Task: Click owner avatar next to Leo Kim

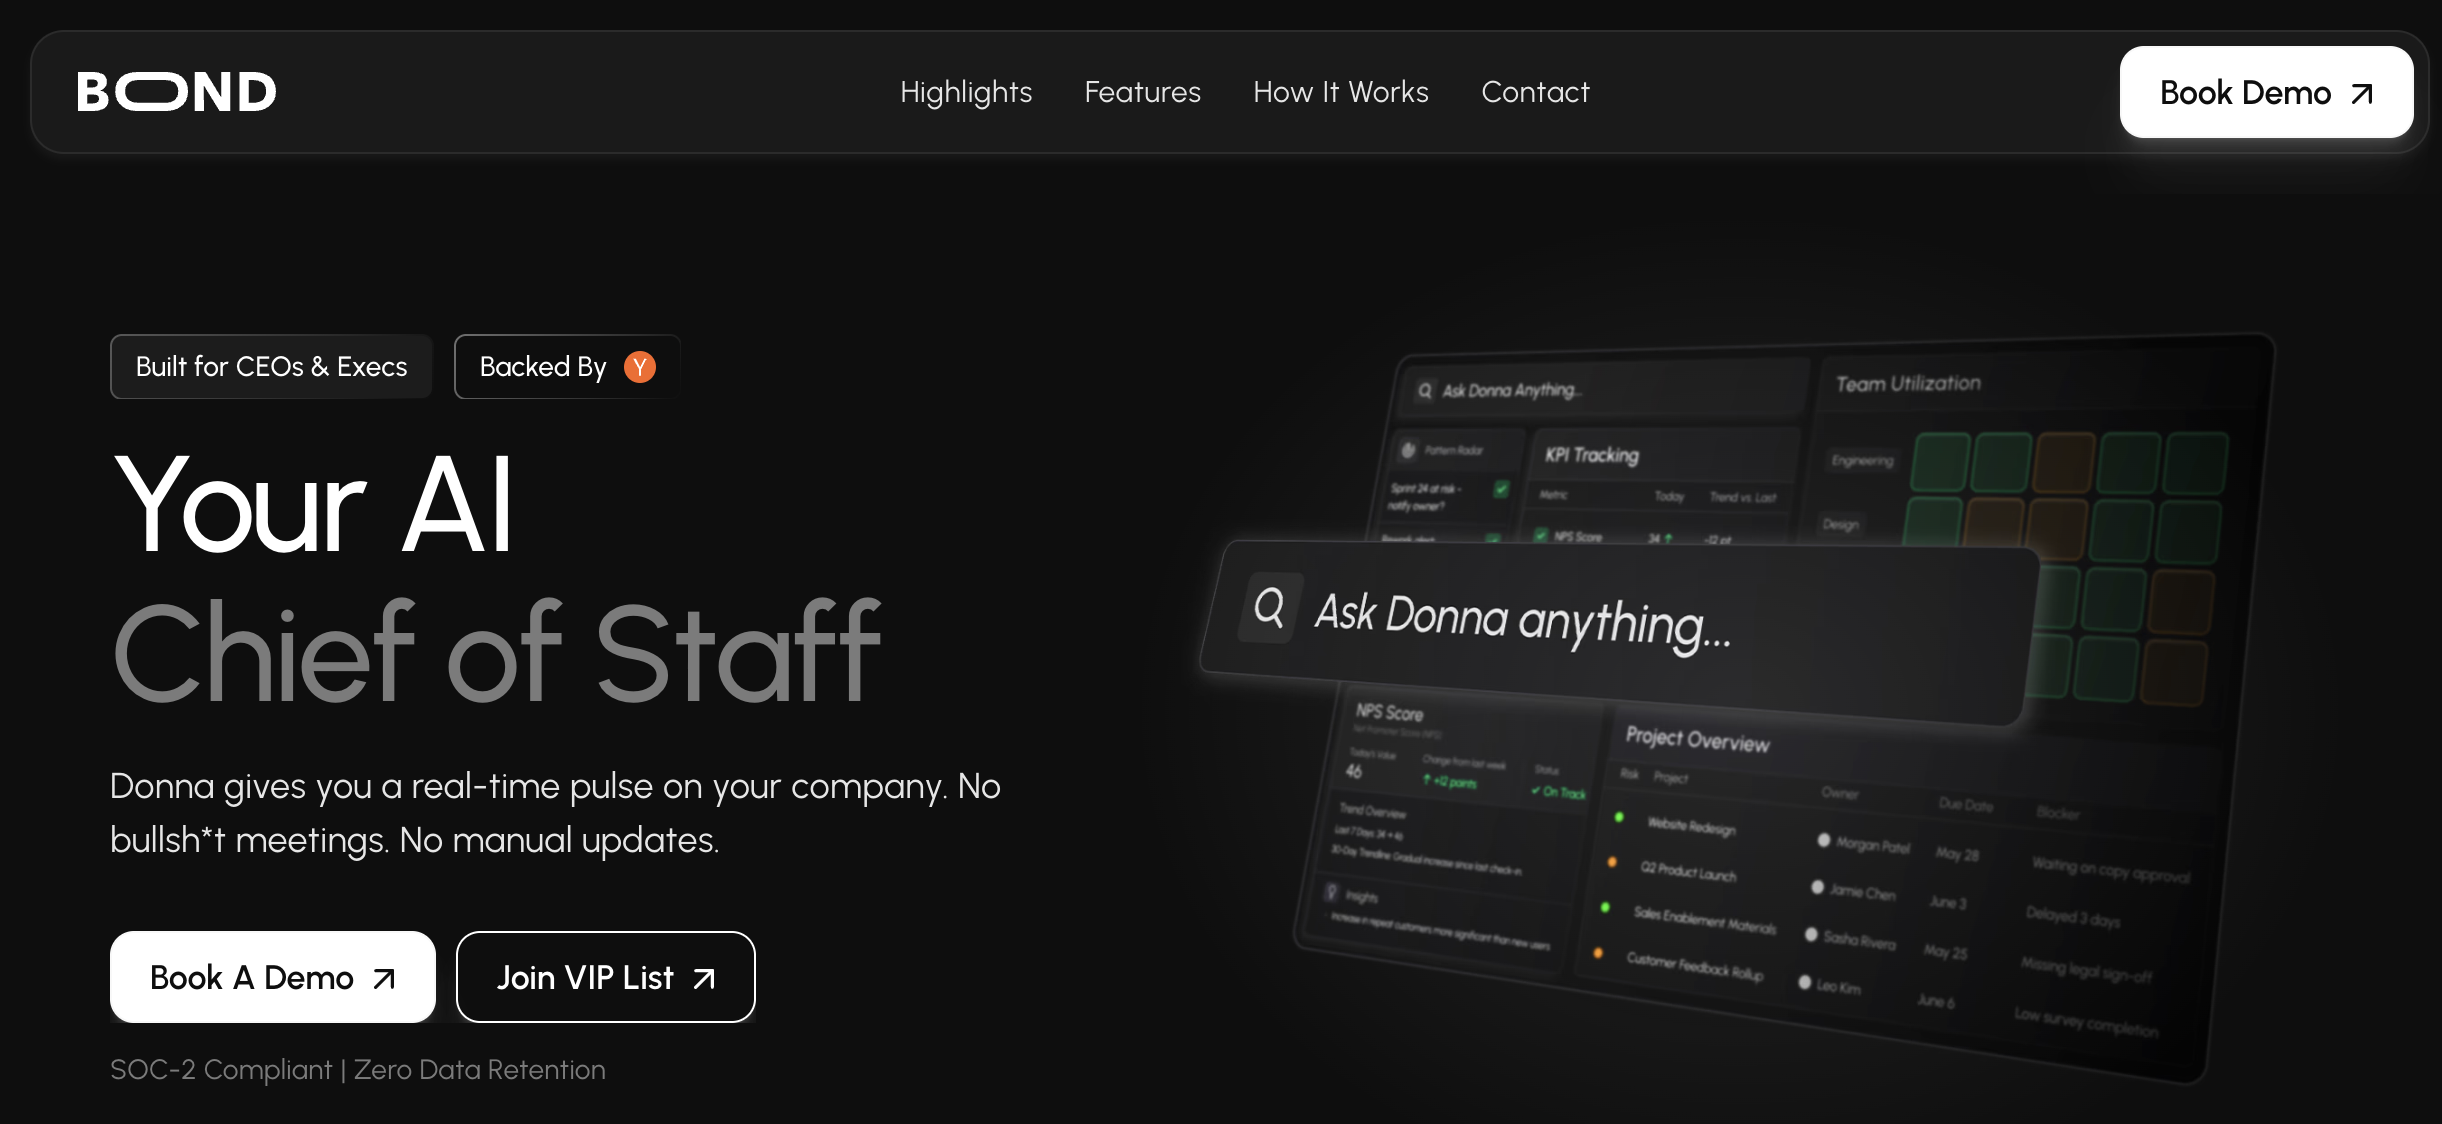Action: click(1805, 982)
